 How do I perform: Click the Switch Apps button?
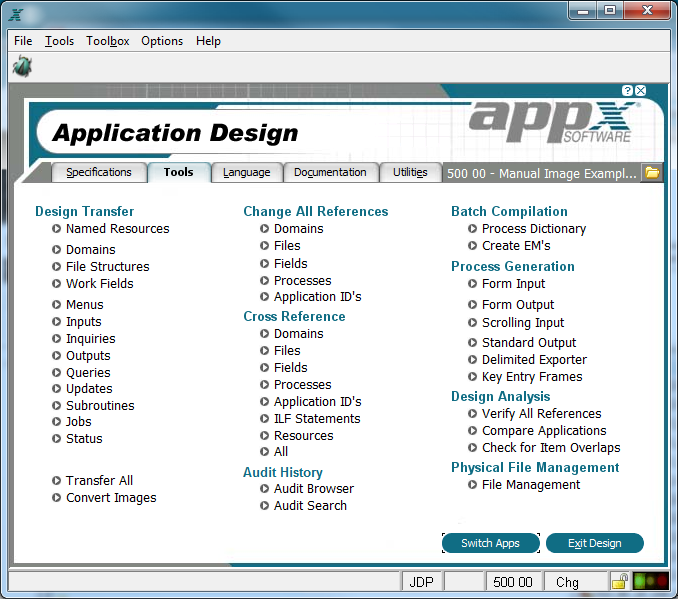pyautogui.click(x=490, y=543)
